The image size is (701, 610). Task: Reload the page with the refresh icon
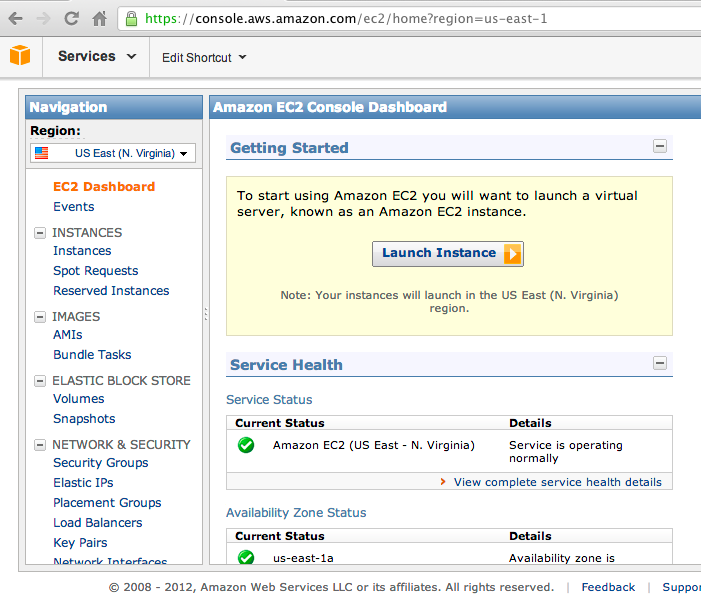[x=72, y=18]
